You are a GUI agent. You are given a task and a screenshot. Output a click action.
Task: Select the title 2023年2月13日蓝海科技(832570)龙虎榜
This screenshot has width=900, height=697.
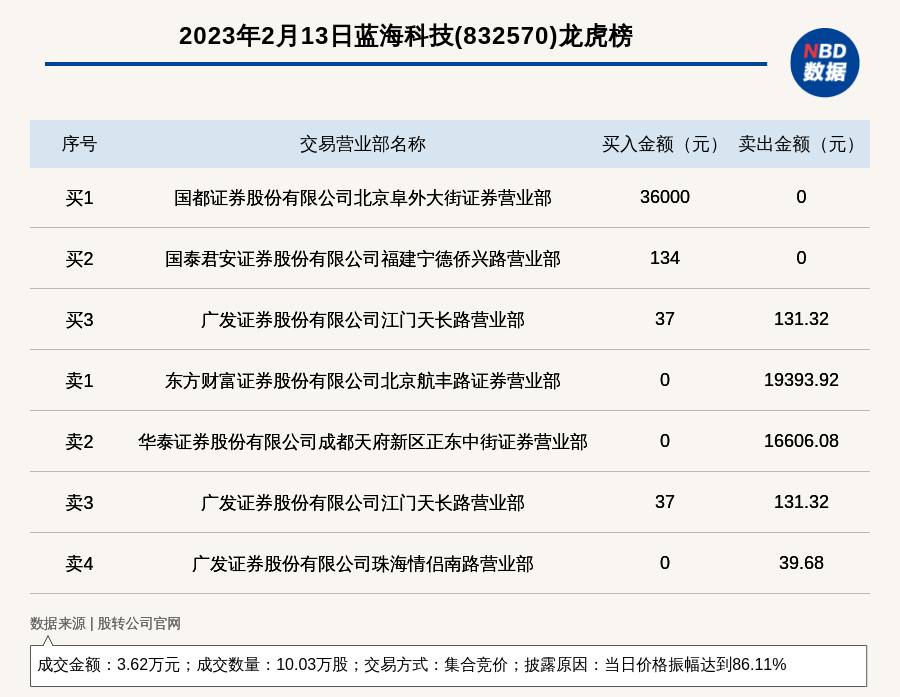point(406,36)
